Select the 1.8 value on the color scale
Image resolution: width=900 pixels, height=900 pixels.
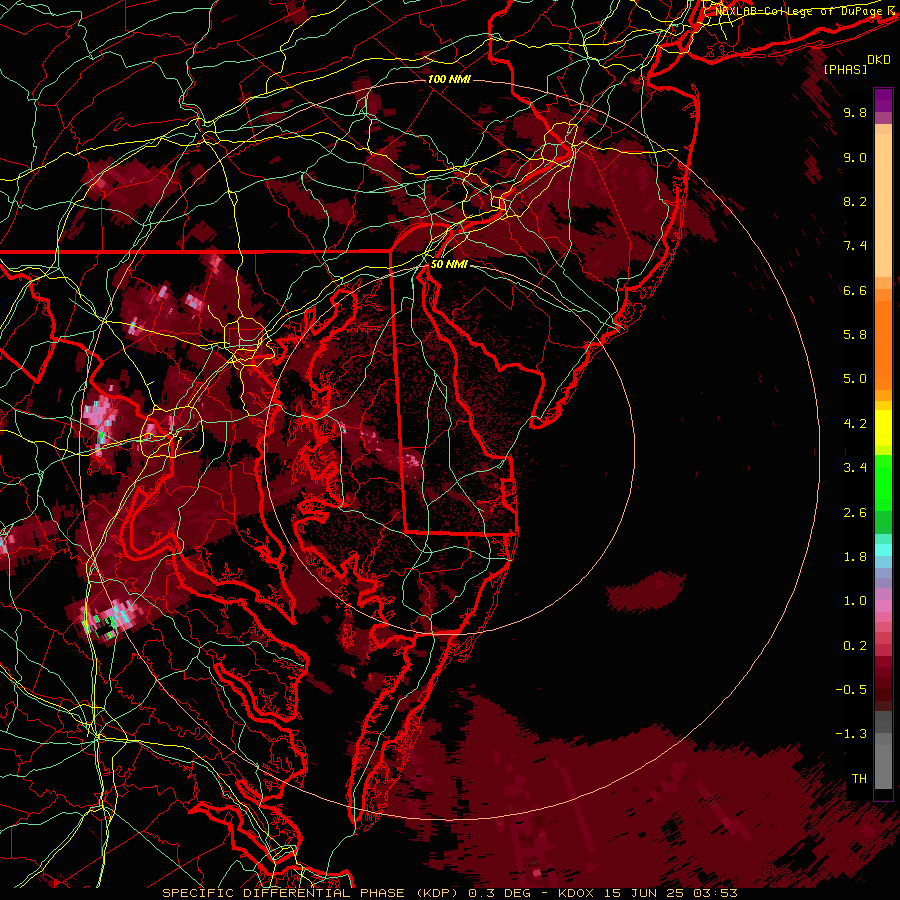855,557
